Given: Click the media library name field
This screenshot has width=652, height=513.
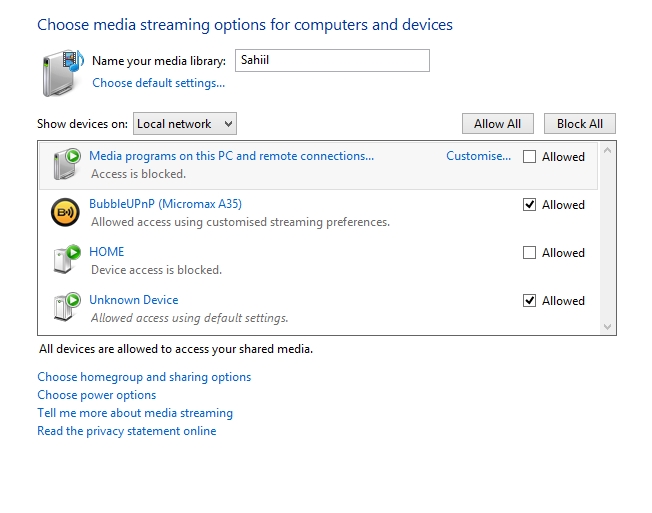Looking at the screenshot, I should coord(332,61).
